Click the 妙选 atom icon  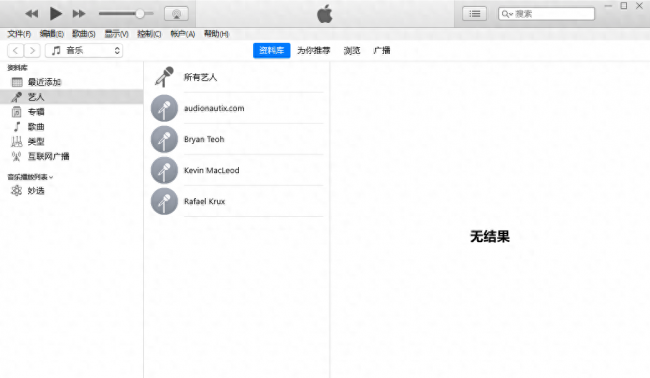(x=17, y=191)
